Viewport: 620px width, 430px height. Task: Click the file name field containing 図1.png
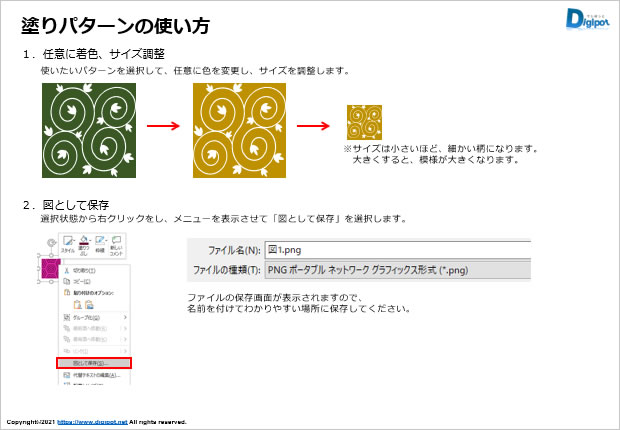tap(397, 248)
